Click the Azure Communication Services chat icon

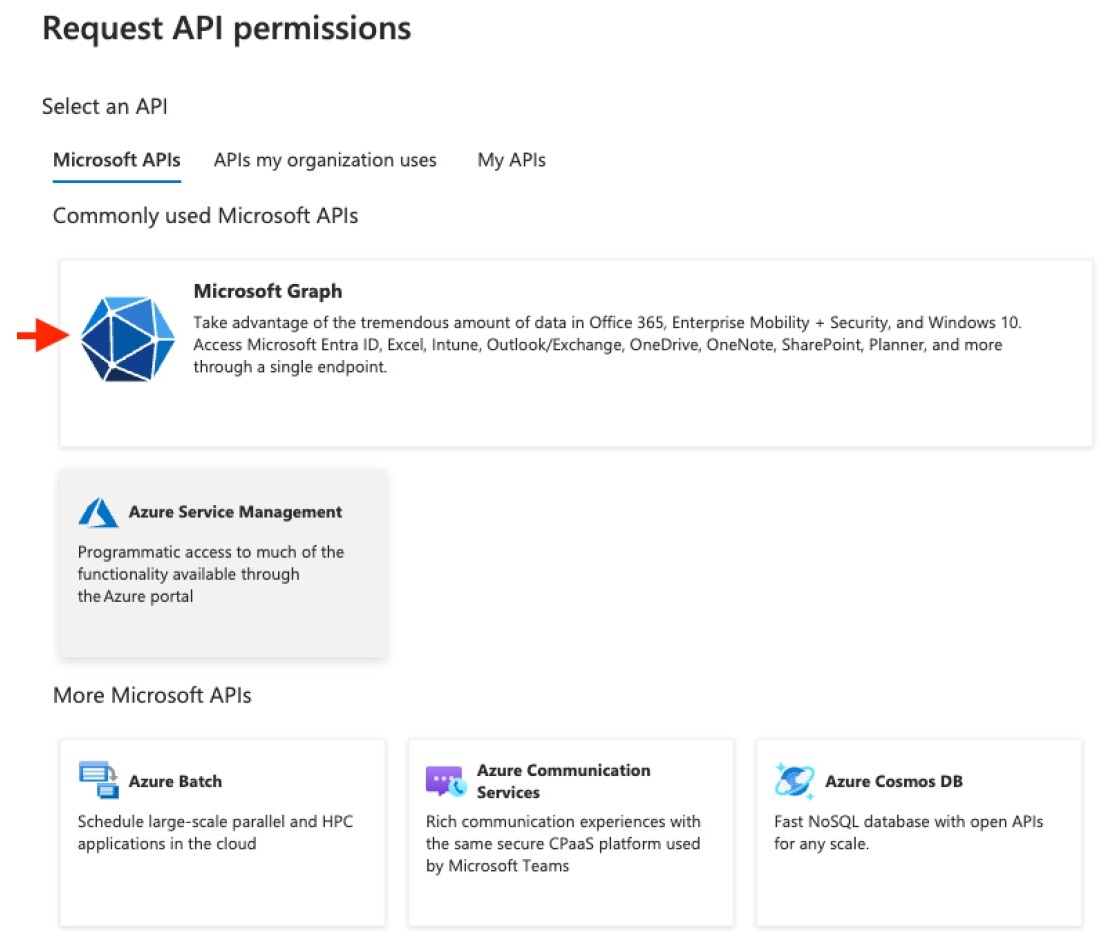coord(446,781)
